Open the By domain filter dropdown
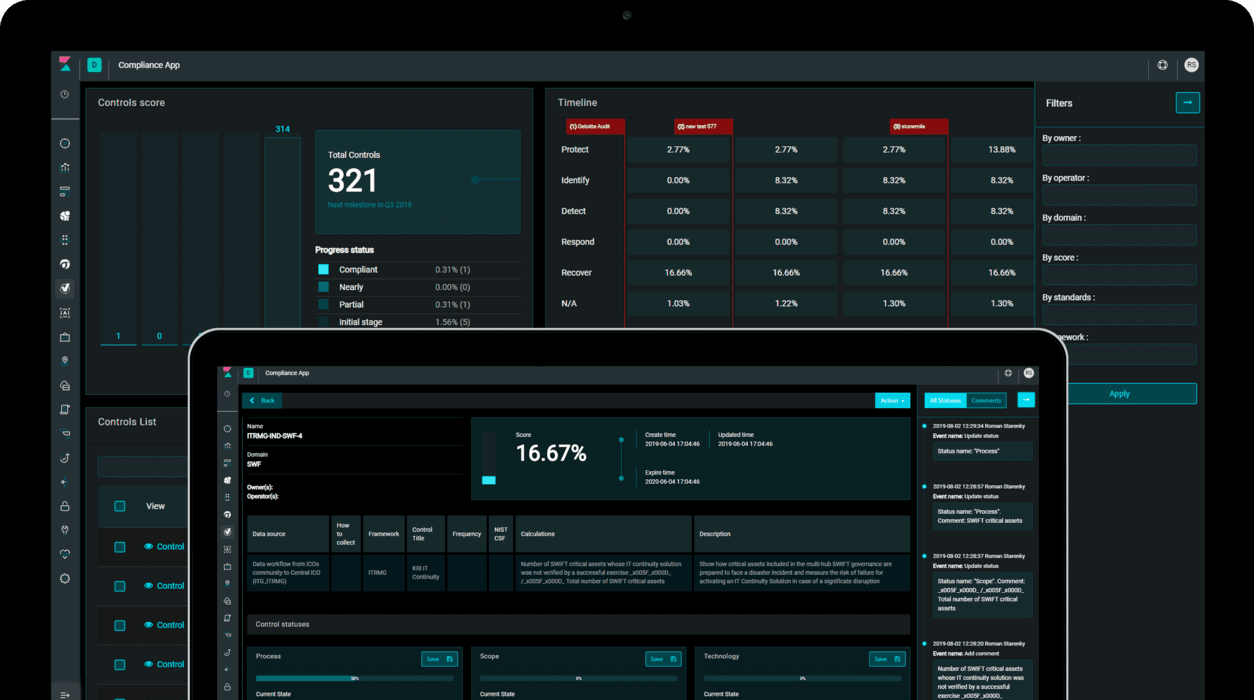 tap(1119, 236)
